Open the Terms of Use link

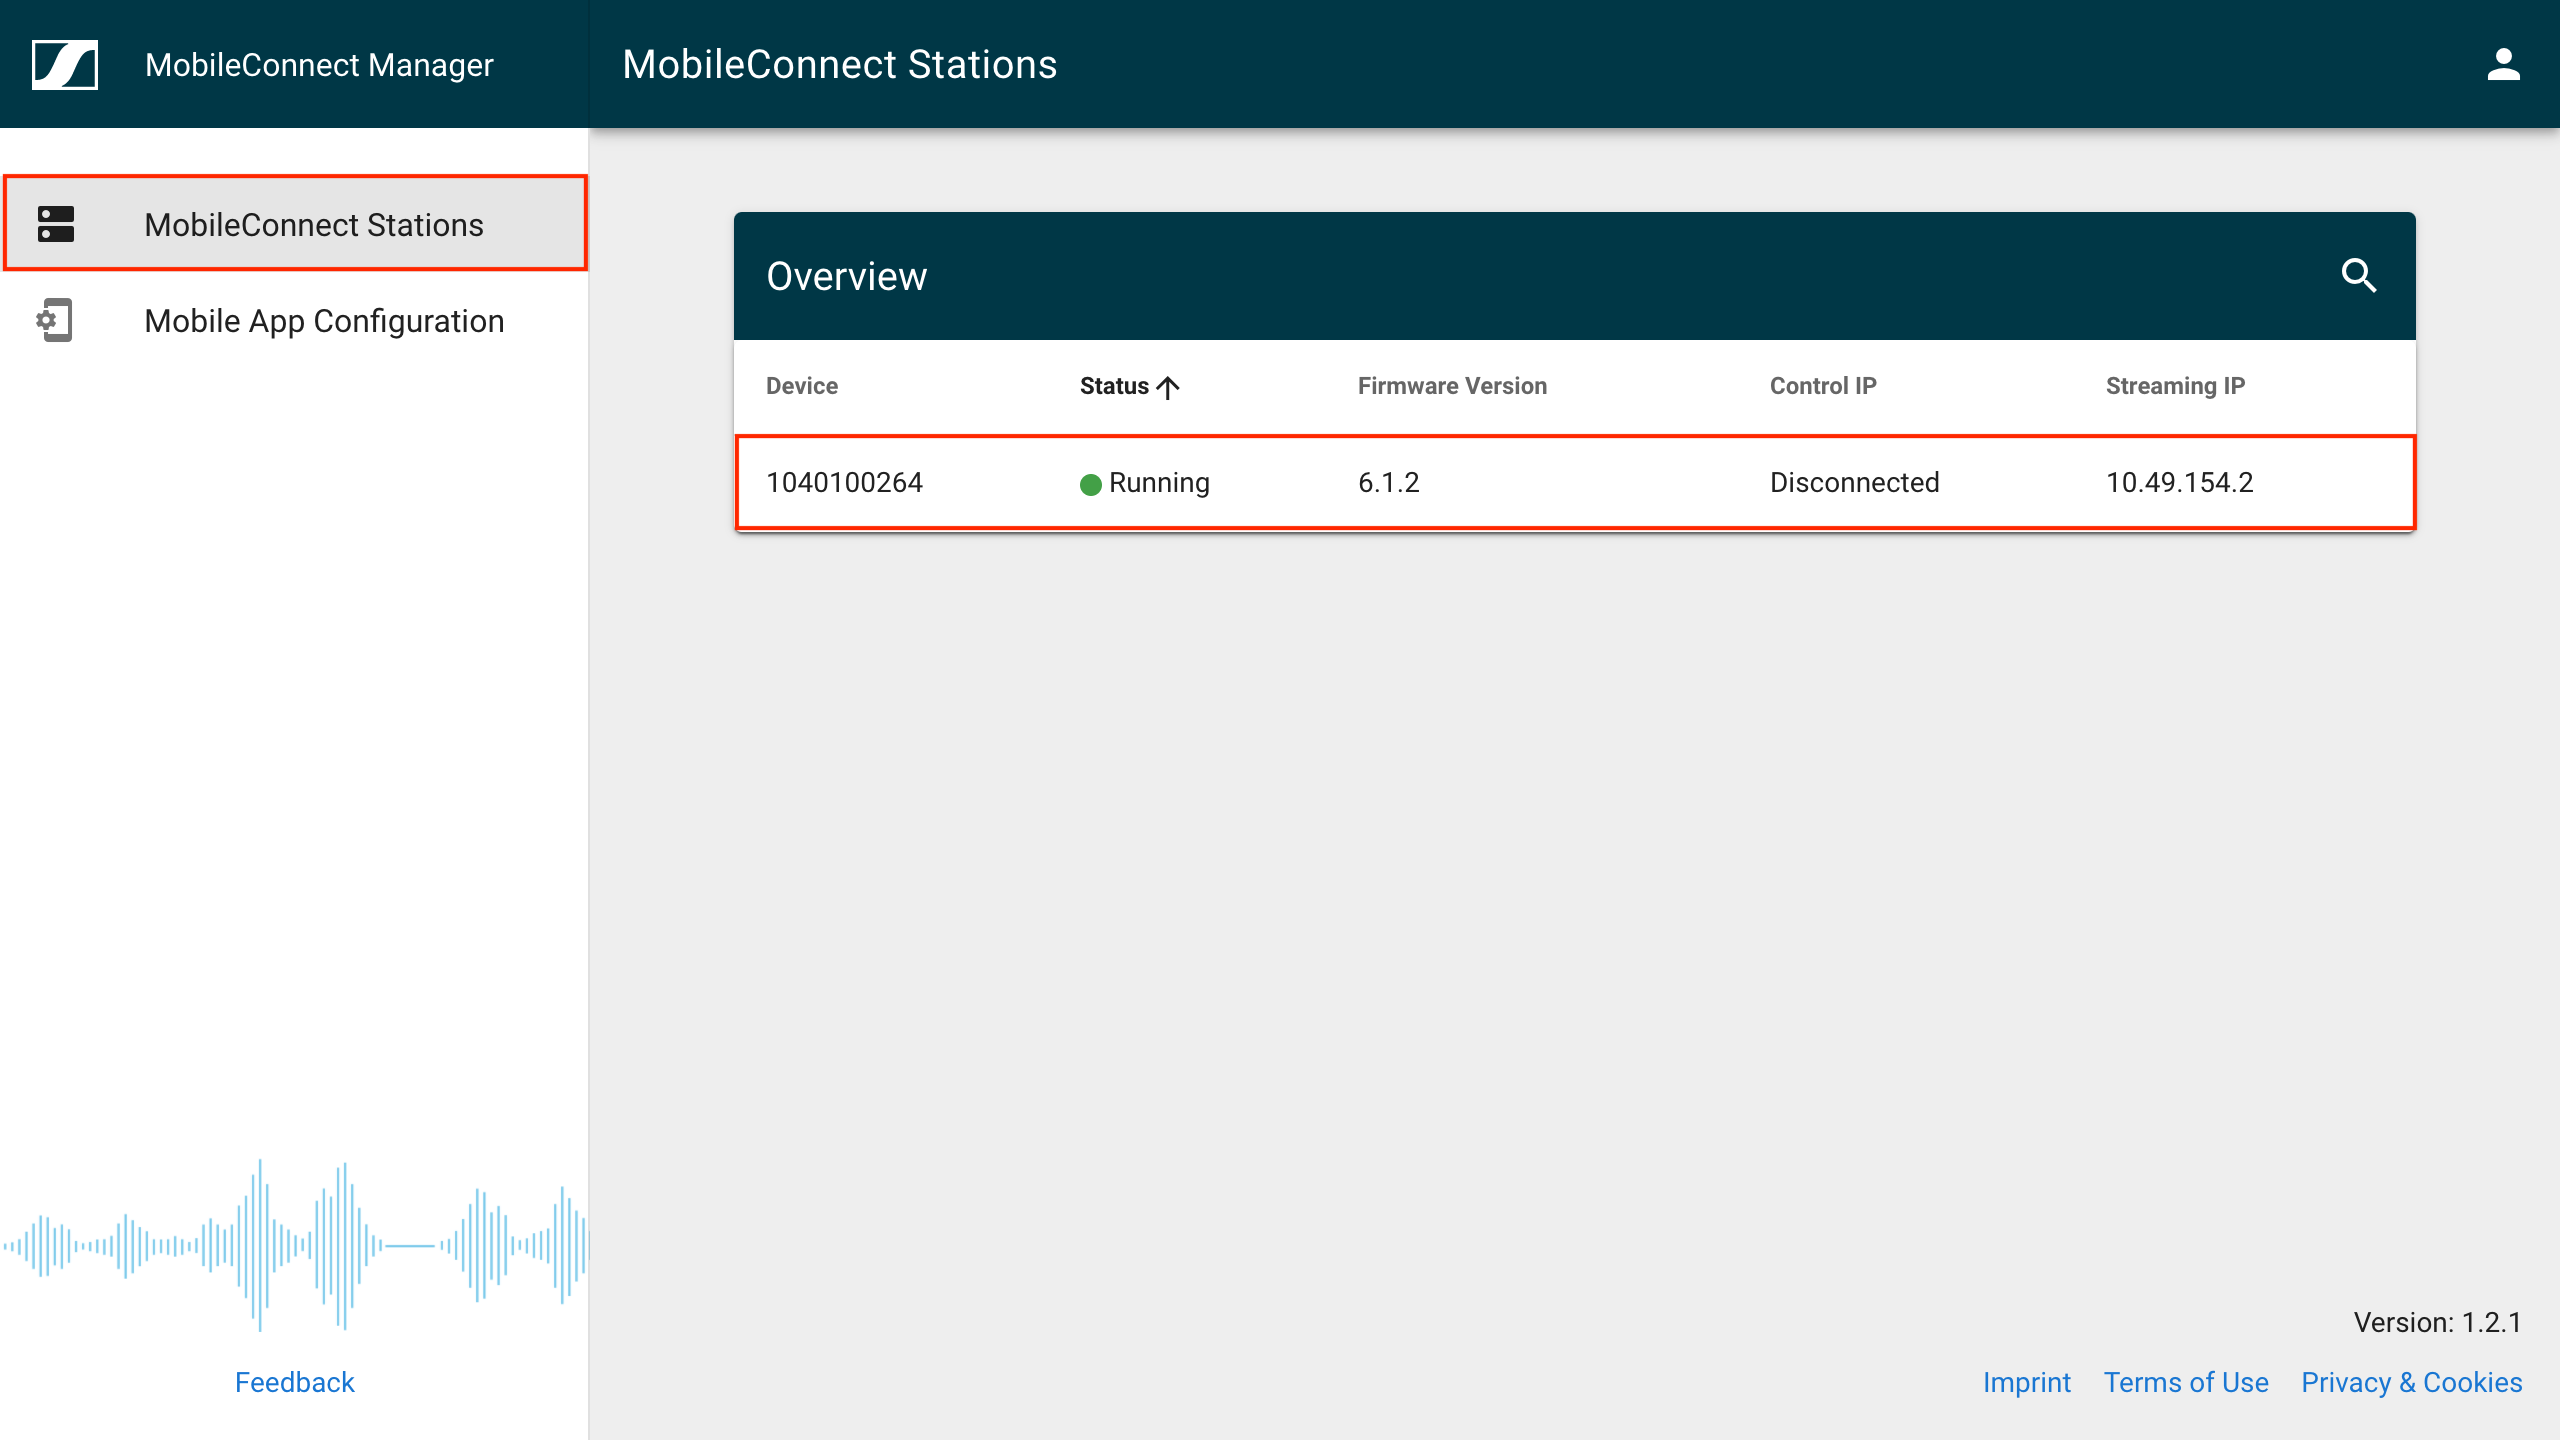[2186, 1382]
